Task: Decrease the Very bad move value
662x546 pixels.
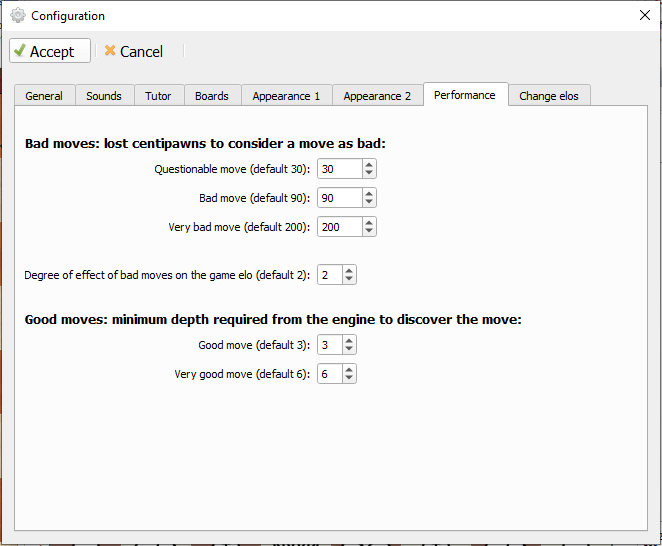Action: (369, 231)
